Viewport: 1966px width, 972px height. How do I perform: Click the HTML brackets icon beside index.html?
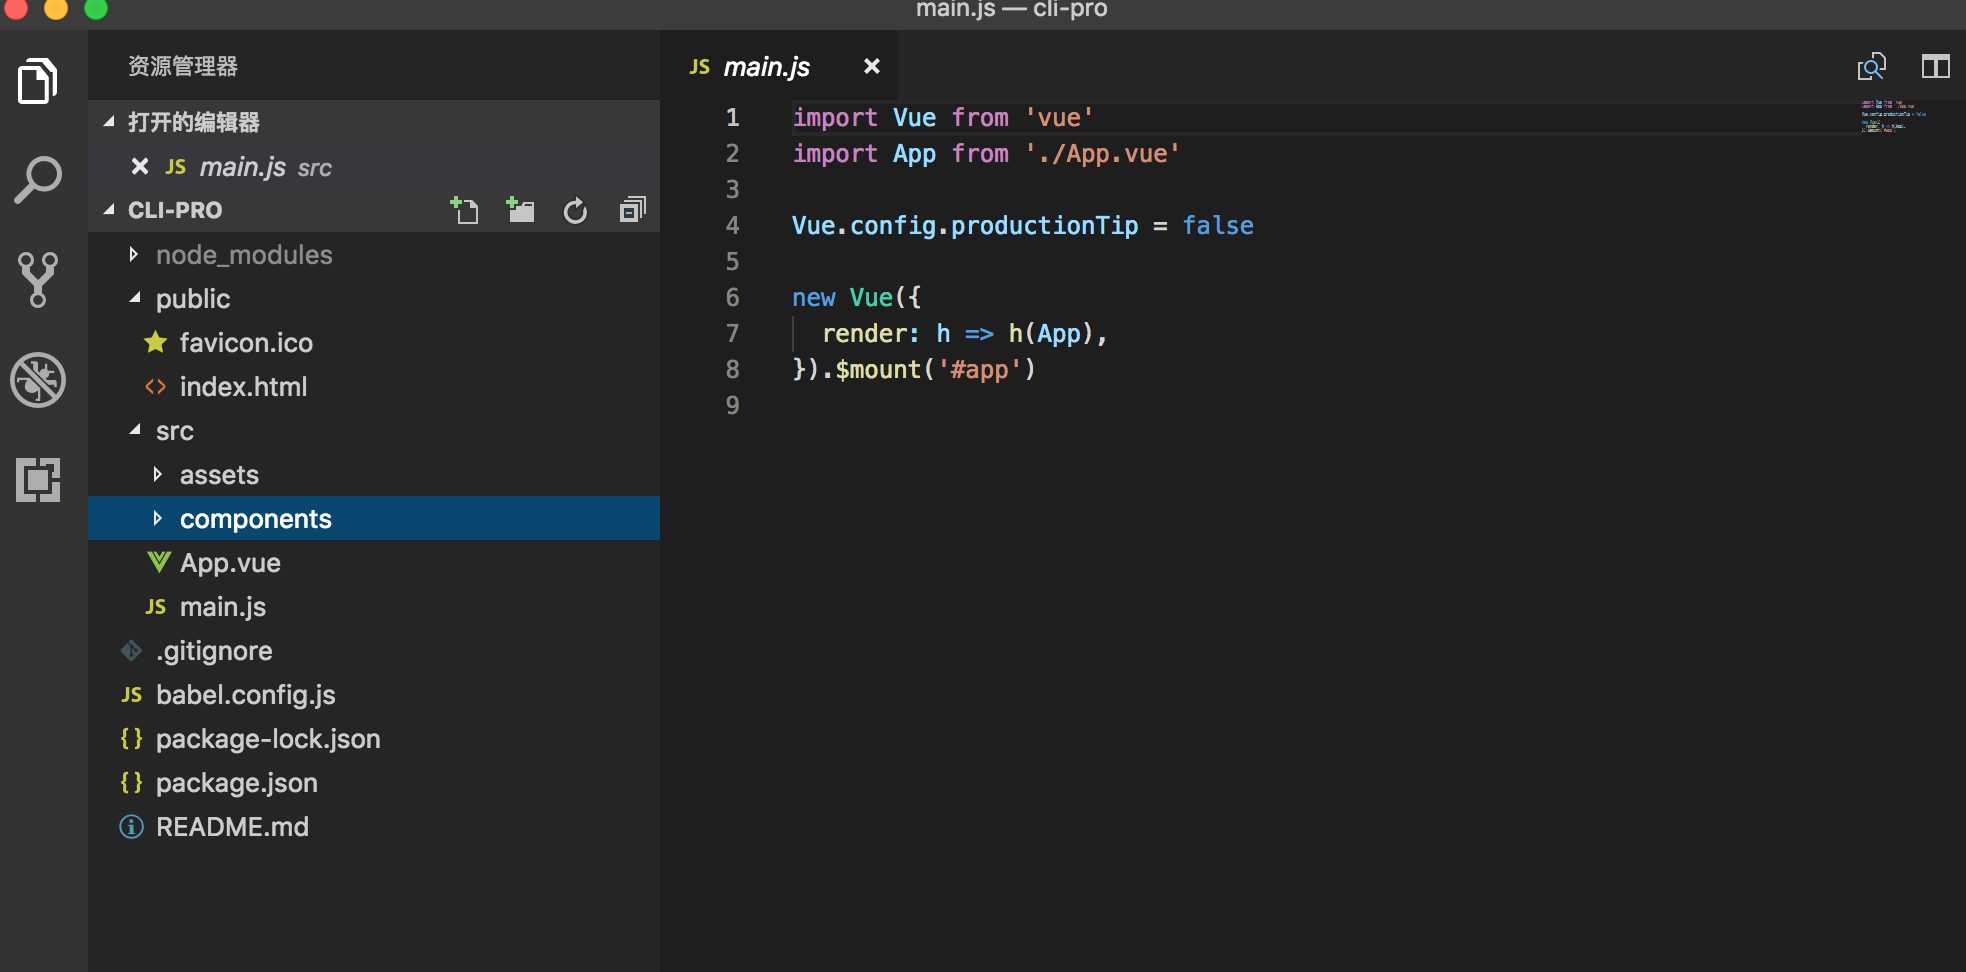pos(155,386)
